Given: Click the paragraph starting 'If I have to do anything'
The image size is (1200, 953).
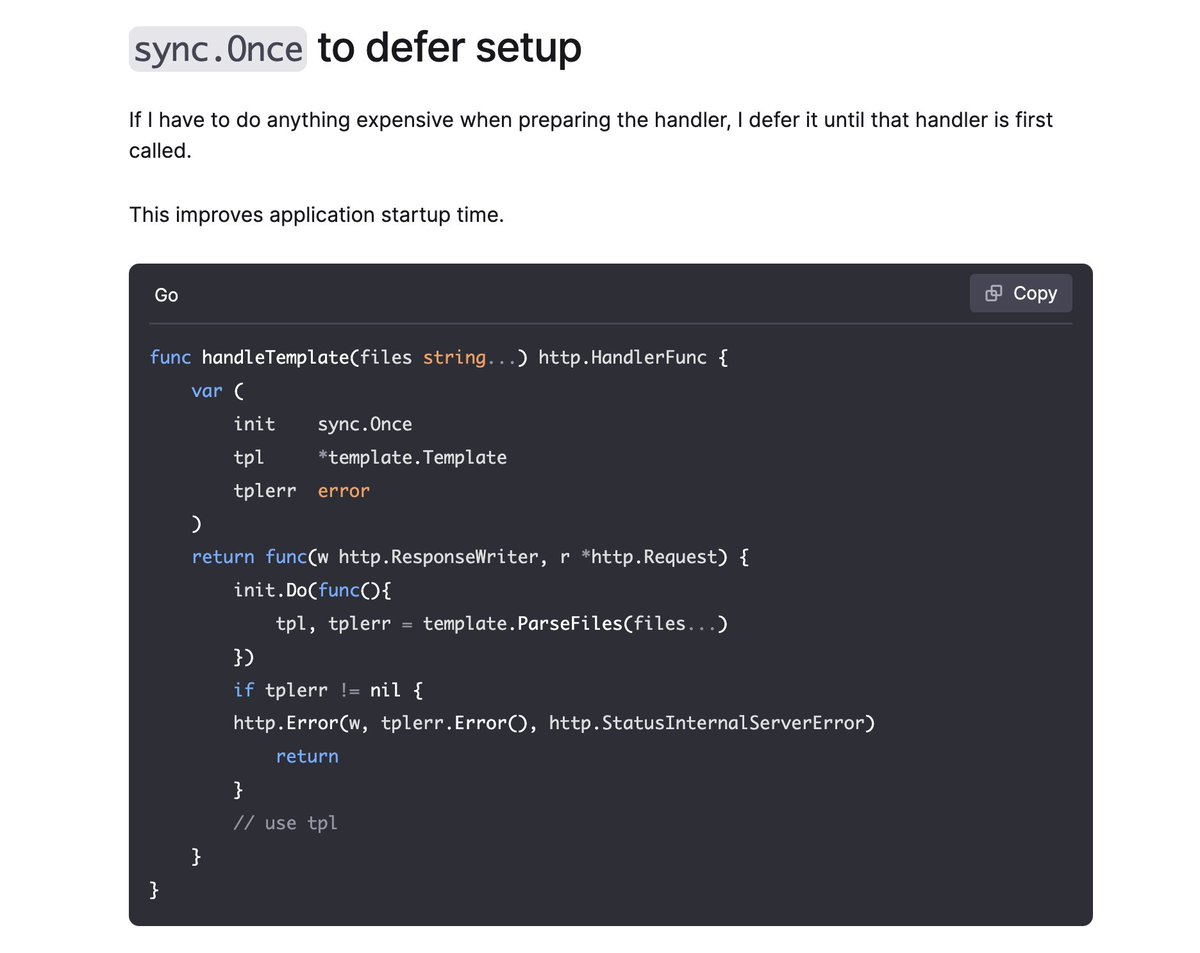Looking at the screenshot, I should click(591, 137).
